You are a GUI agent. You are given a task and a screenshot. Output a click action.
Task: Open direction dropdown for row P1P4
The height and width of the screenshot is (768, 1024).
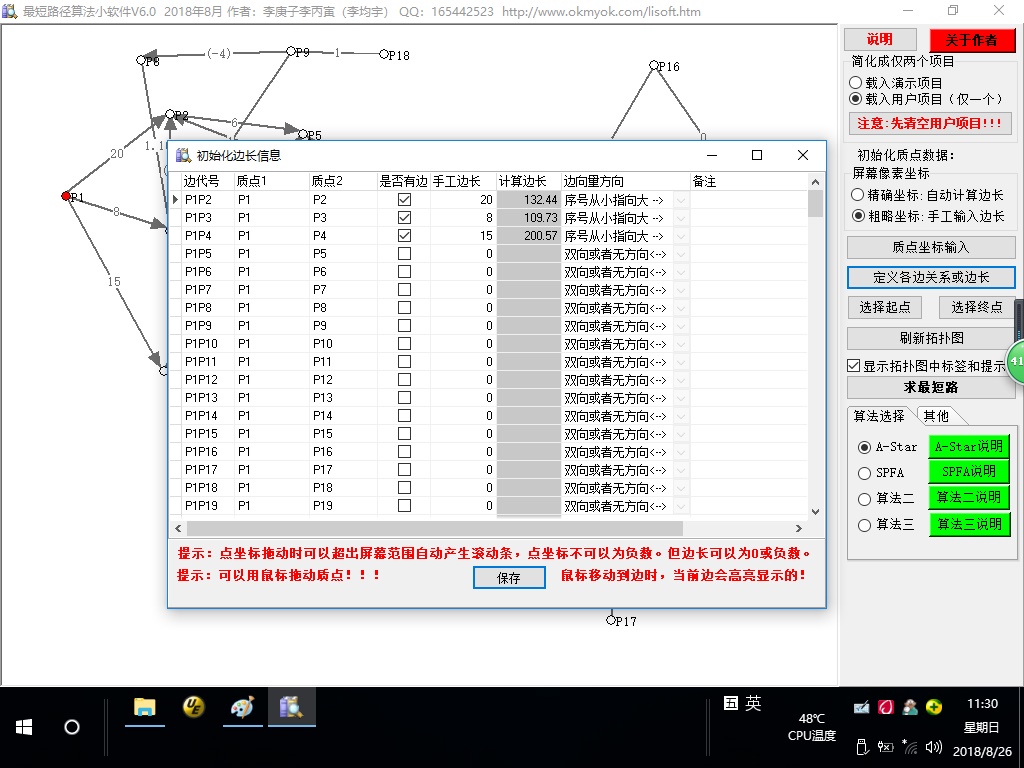[x=681, y=236]
